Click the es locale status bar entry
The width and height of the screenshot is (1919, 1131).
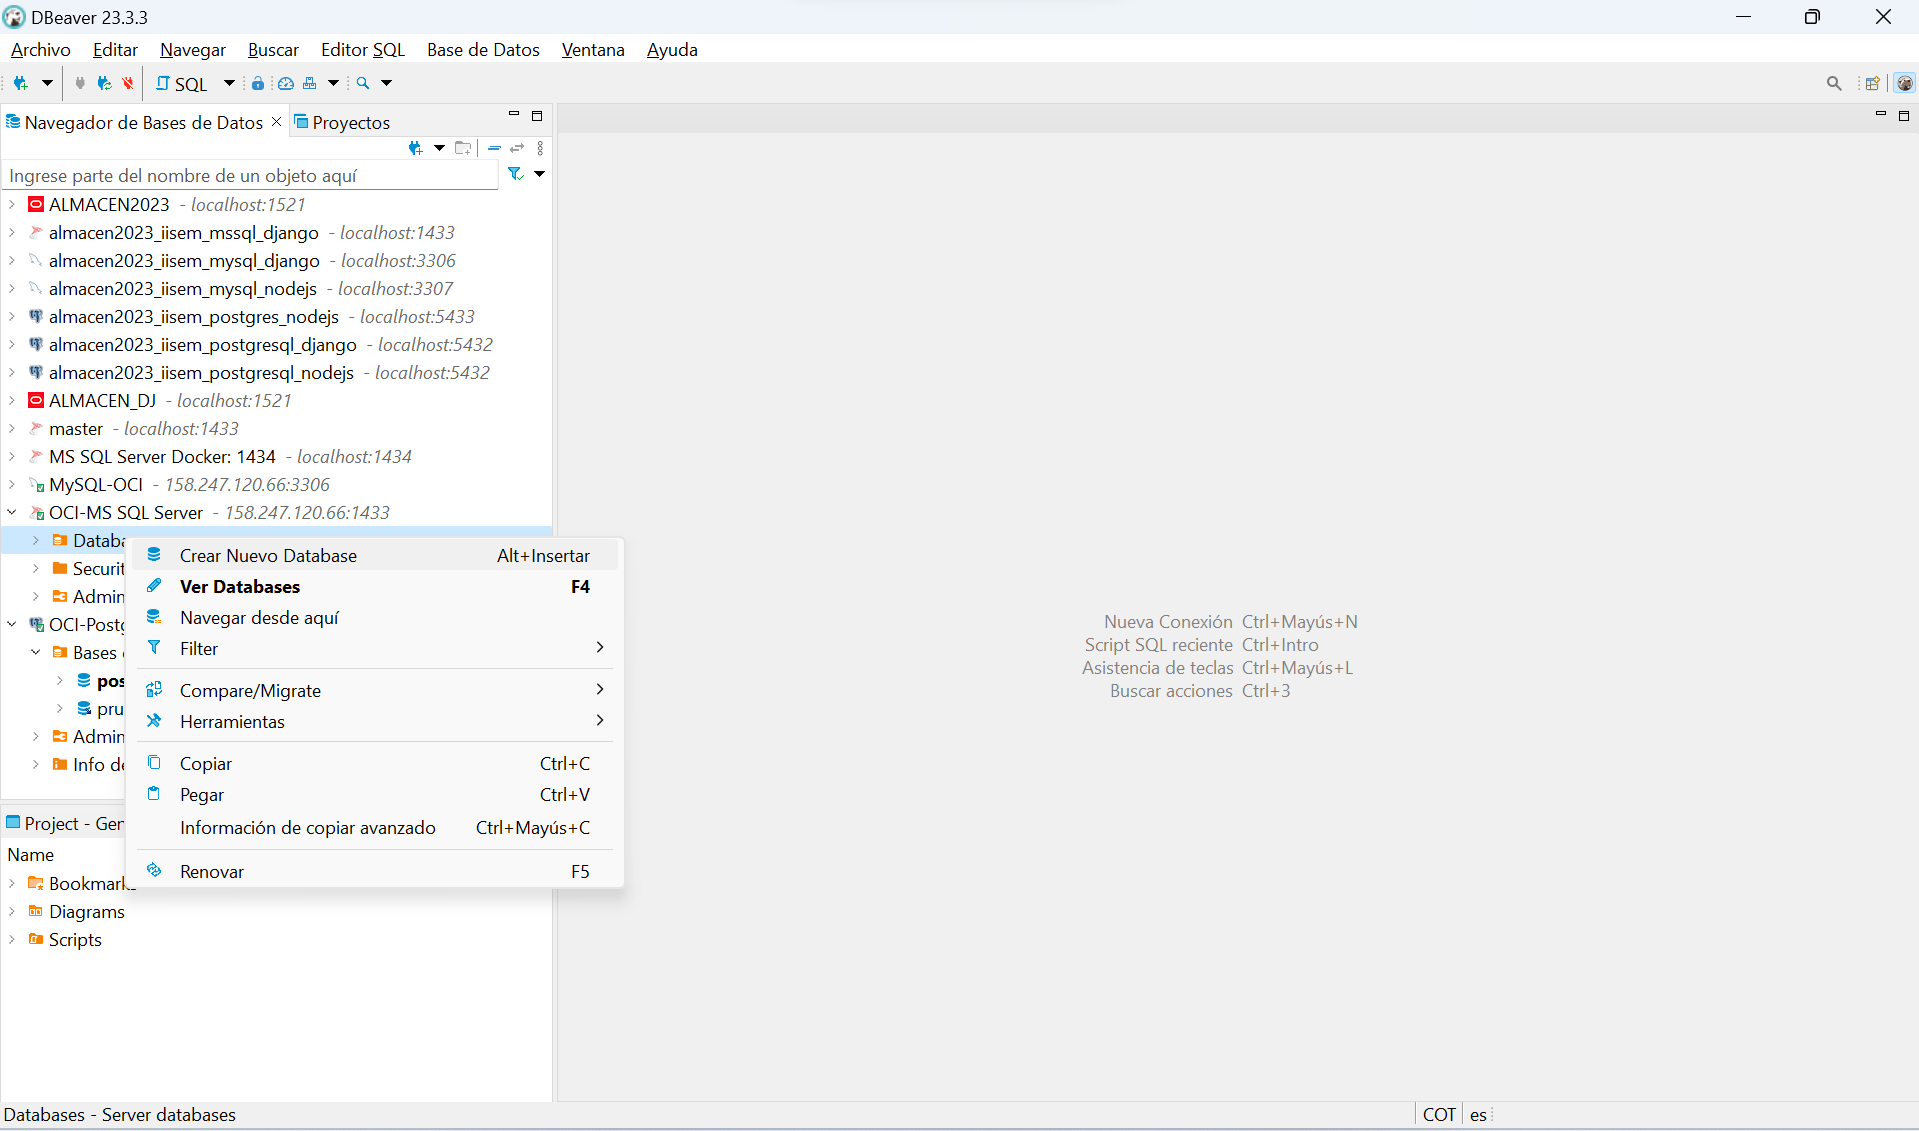click(1478, 1114)
